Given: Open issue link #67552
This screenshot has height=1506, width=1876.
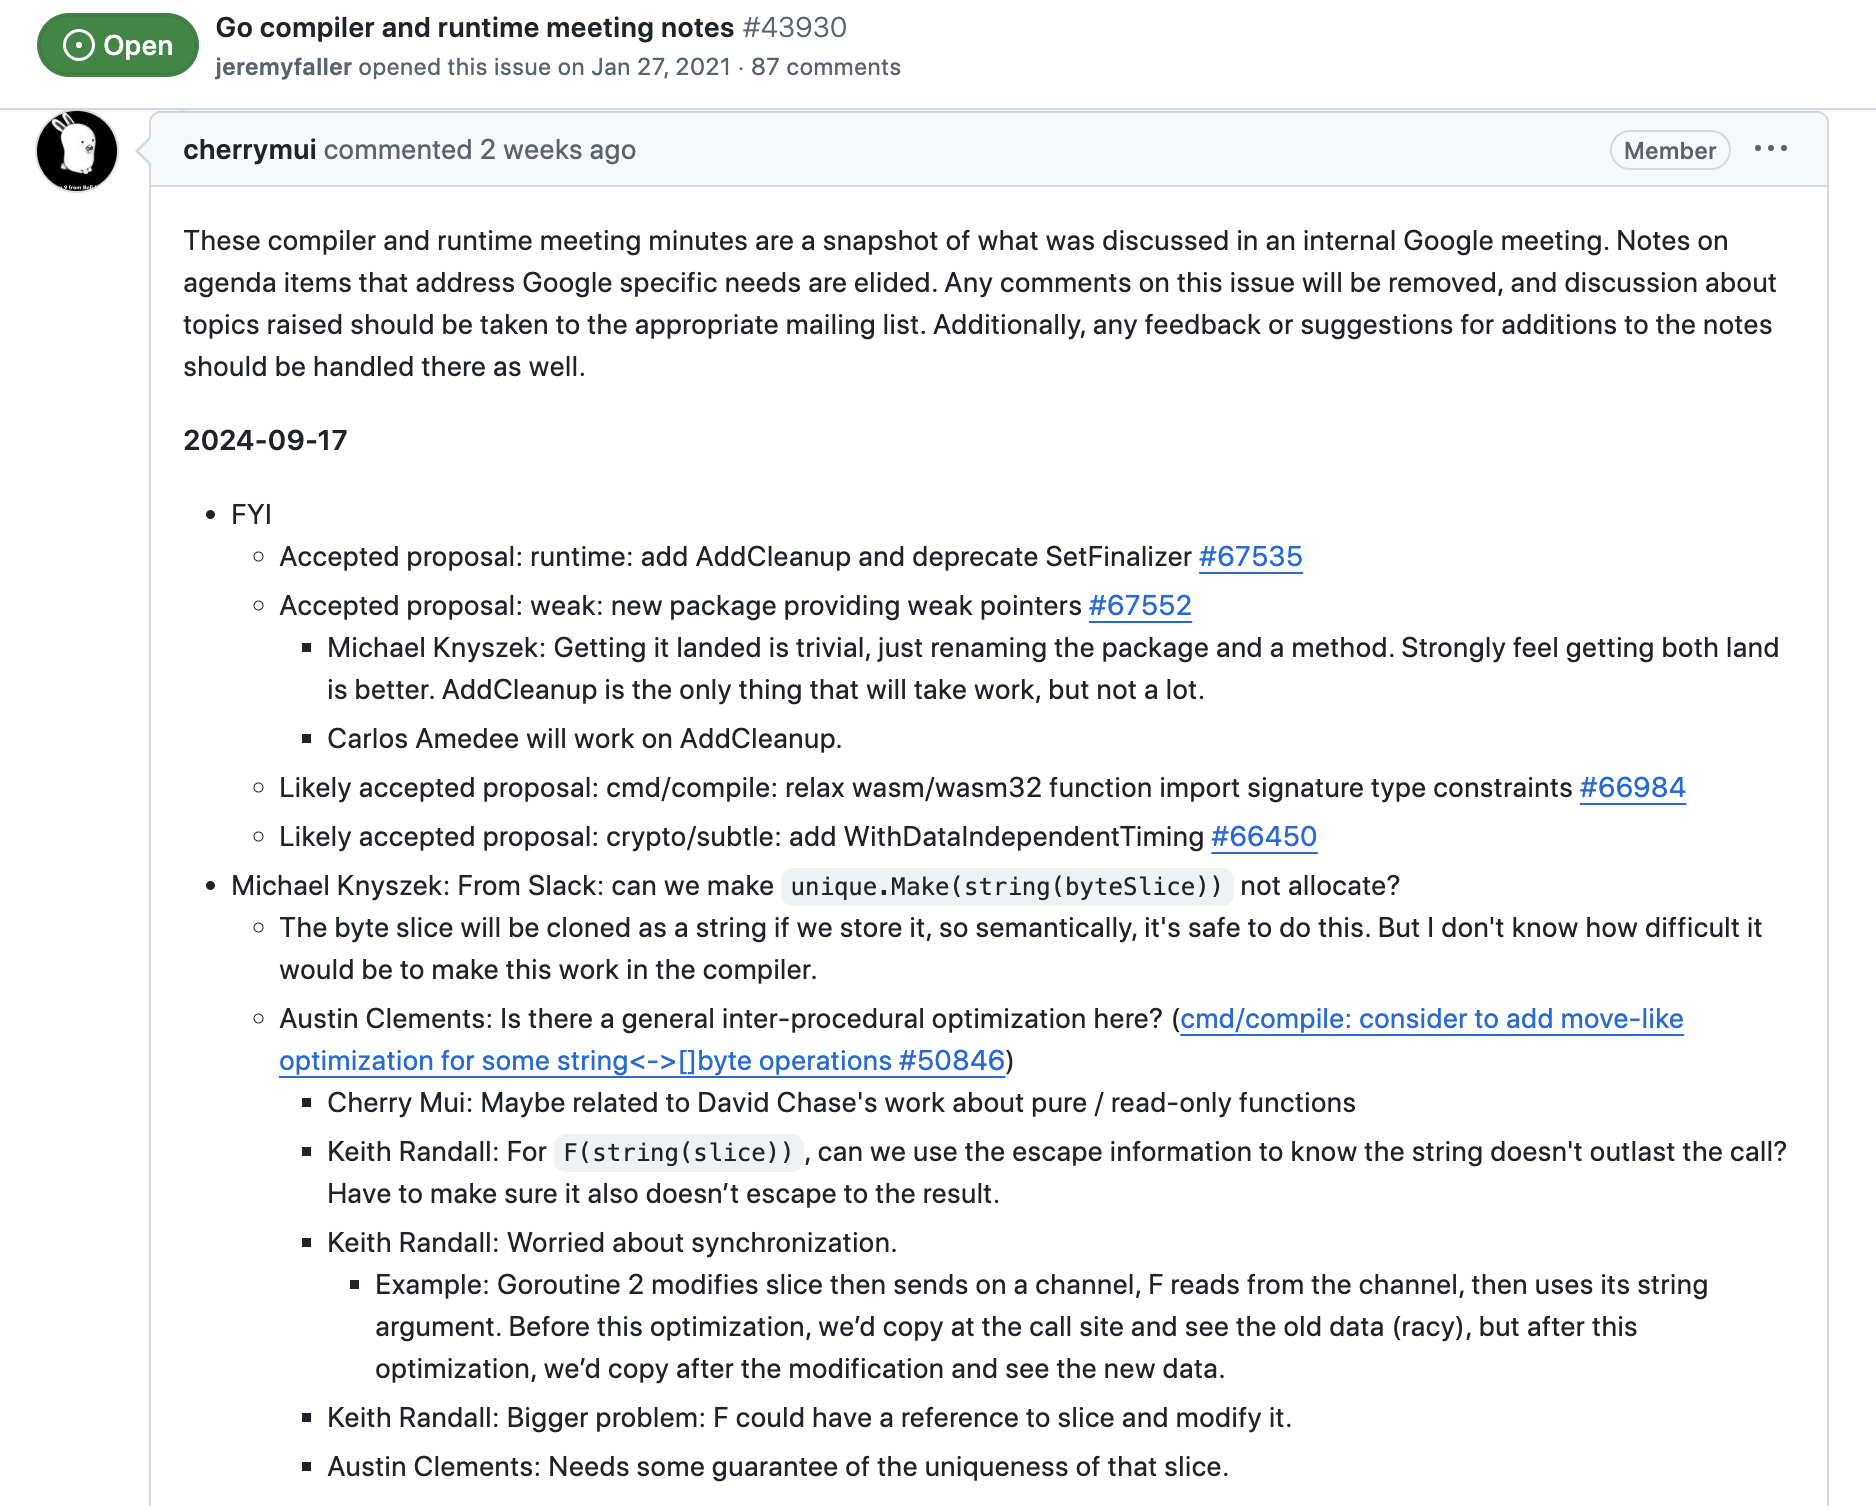Looking at the screenshot, I should click(x=1140, y=605).
